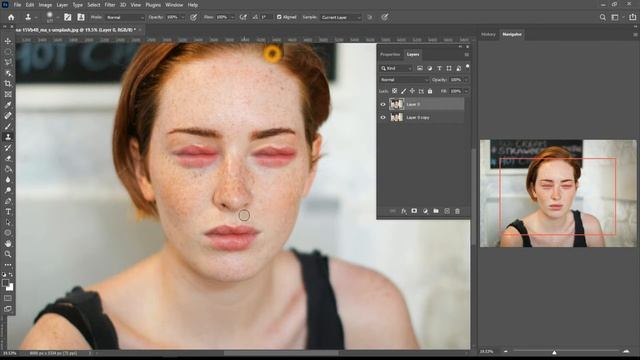Toggle Lock transparent pixels
The width and height of the screenshot is (640, 360).
click(x=394, y=91)
